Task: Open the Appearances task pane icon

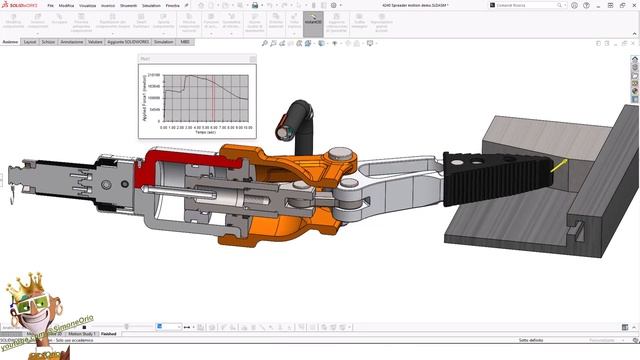Action: pos(635,91)
